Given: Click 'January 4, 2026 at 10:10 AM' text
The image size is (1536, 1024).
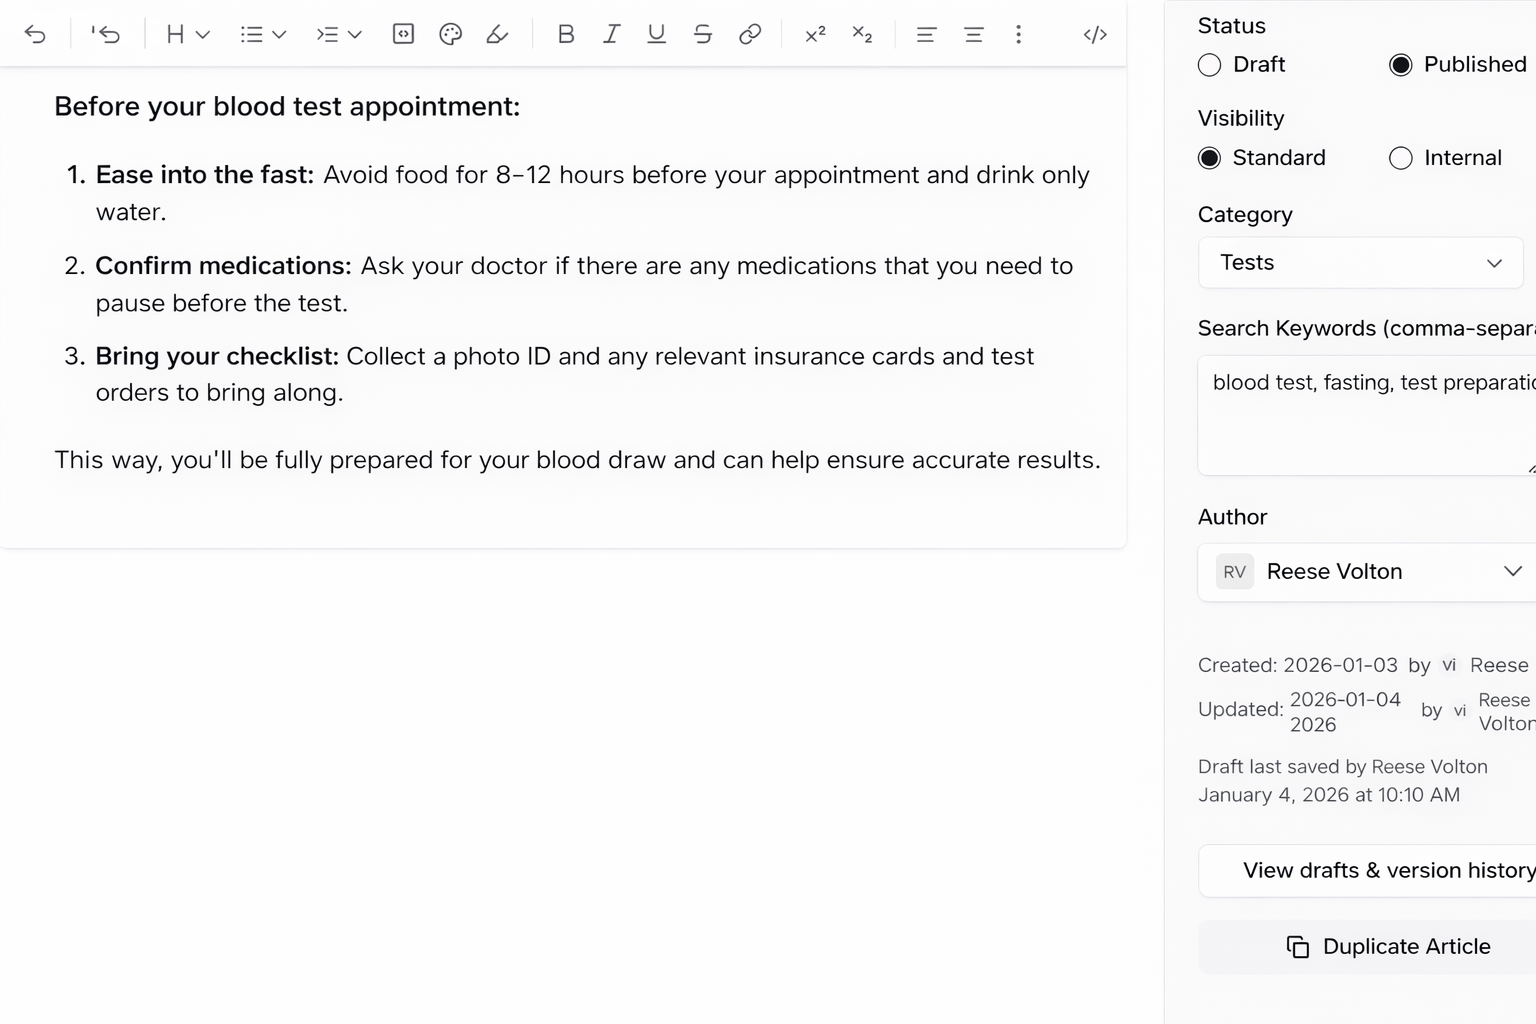Looking at the screenshot, I should tap(1329, 795).
